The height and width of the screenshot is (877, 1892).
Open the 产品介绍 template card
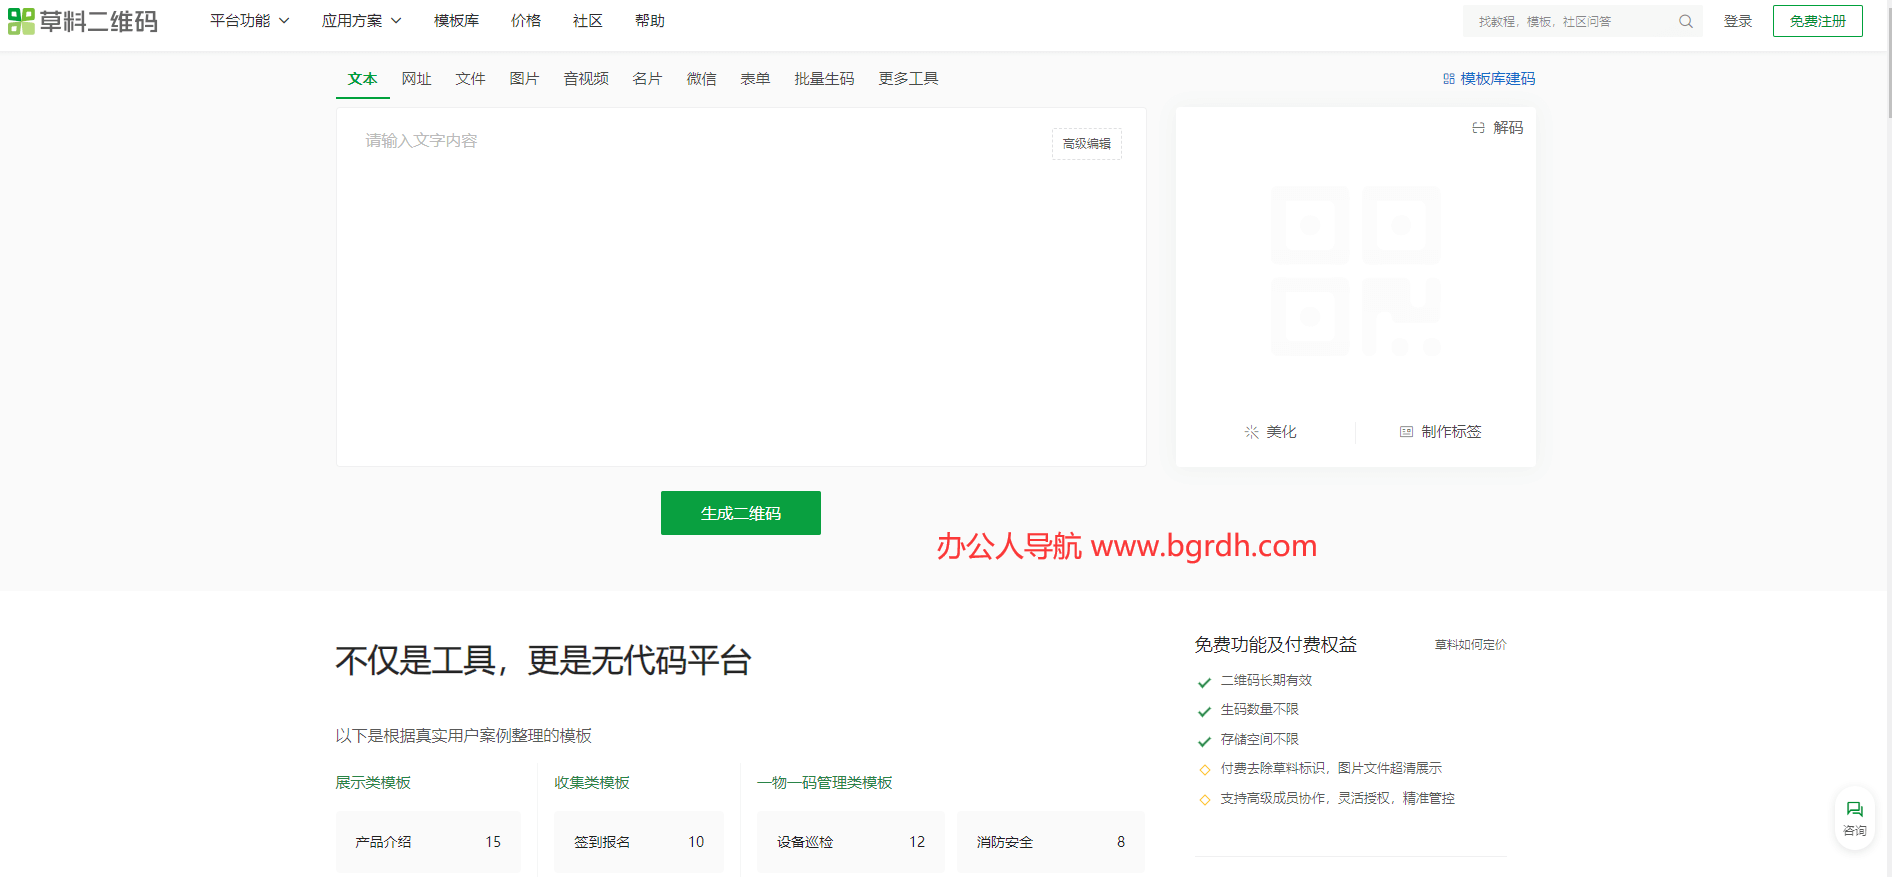point(428,842)
